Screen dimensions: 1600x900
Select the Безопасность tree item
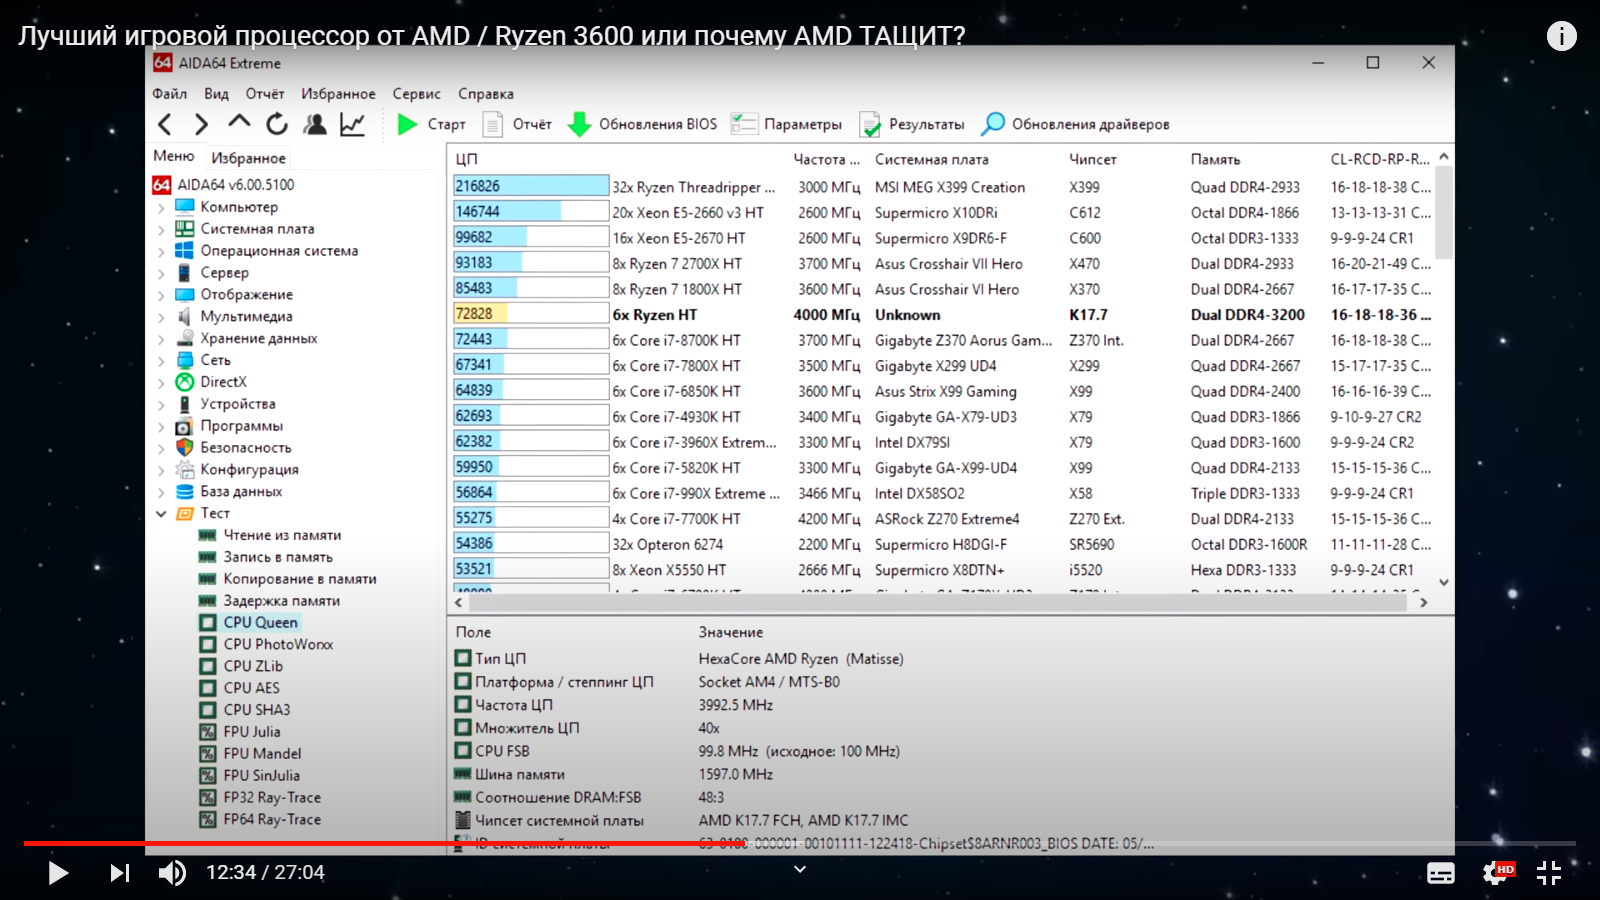(x=234, y=448)
